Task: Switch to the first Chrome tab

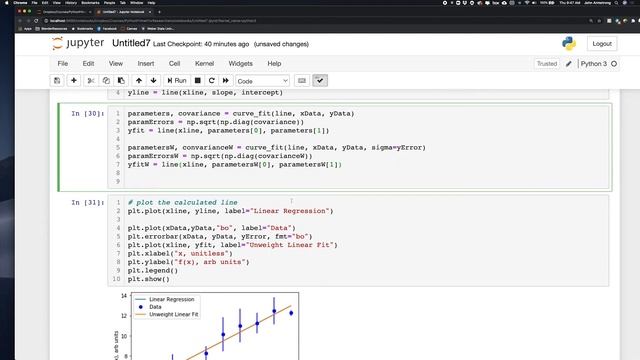Action: (64, 12)
